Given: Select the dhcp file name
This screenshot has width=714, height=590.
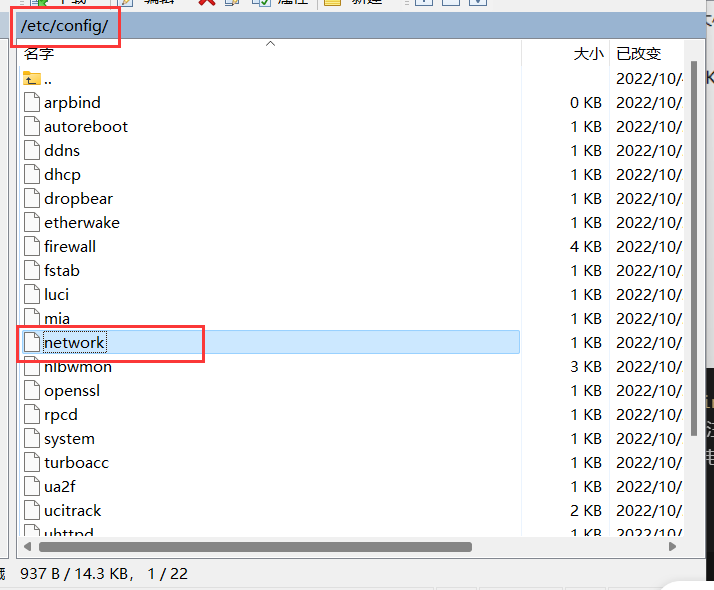Looking at the screenshot, I should (62, 174).
